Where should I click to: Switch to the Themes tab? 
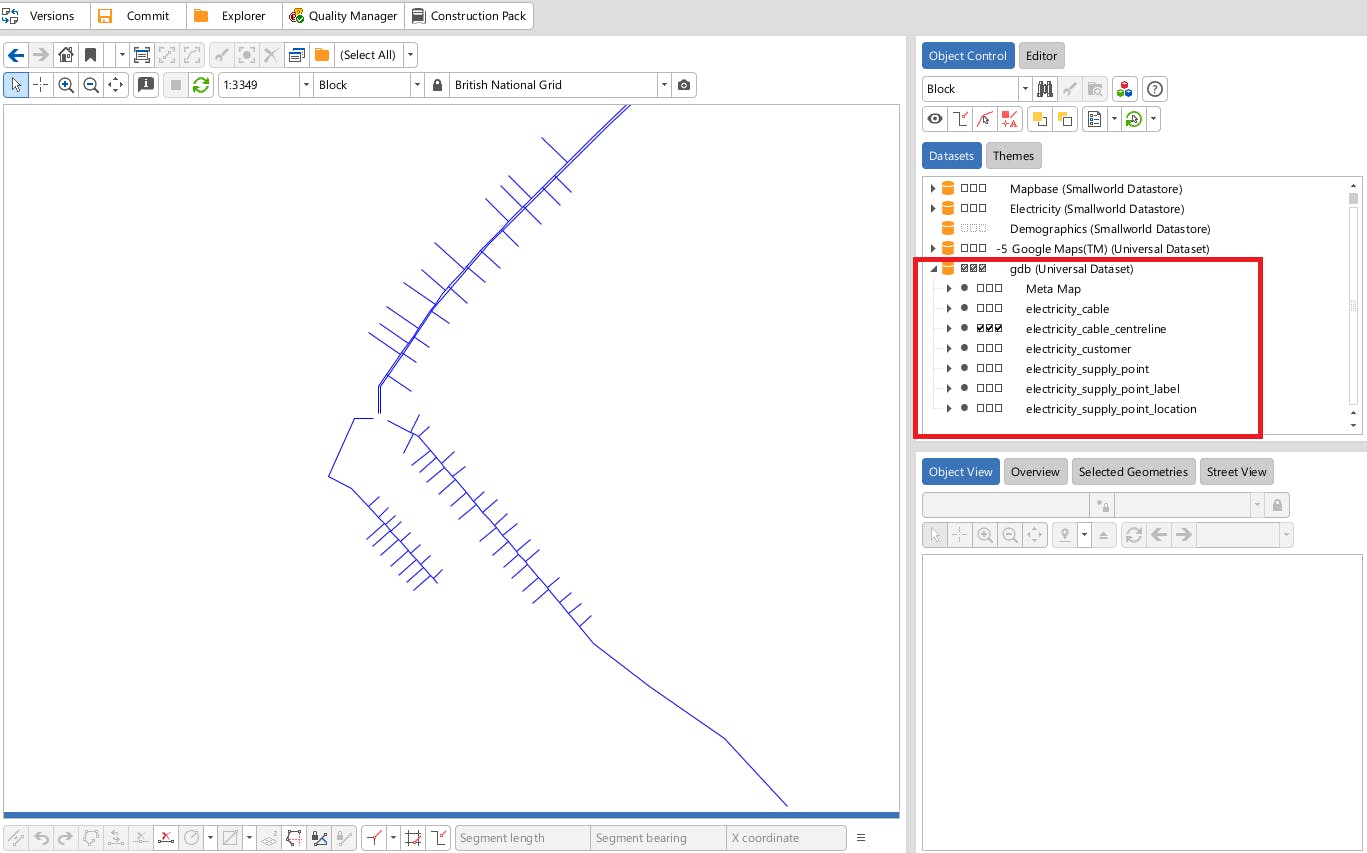pos(1013,156)
